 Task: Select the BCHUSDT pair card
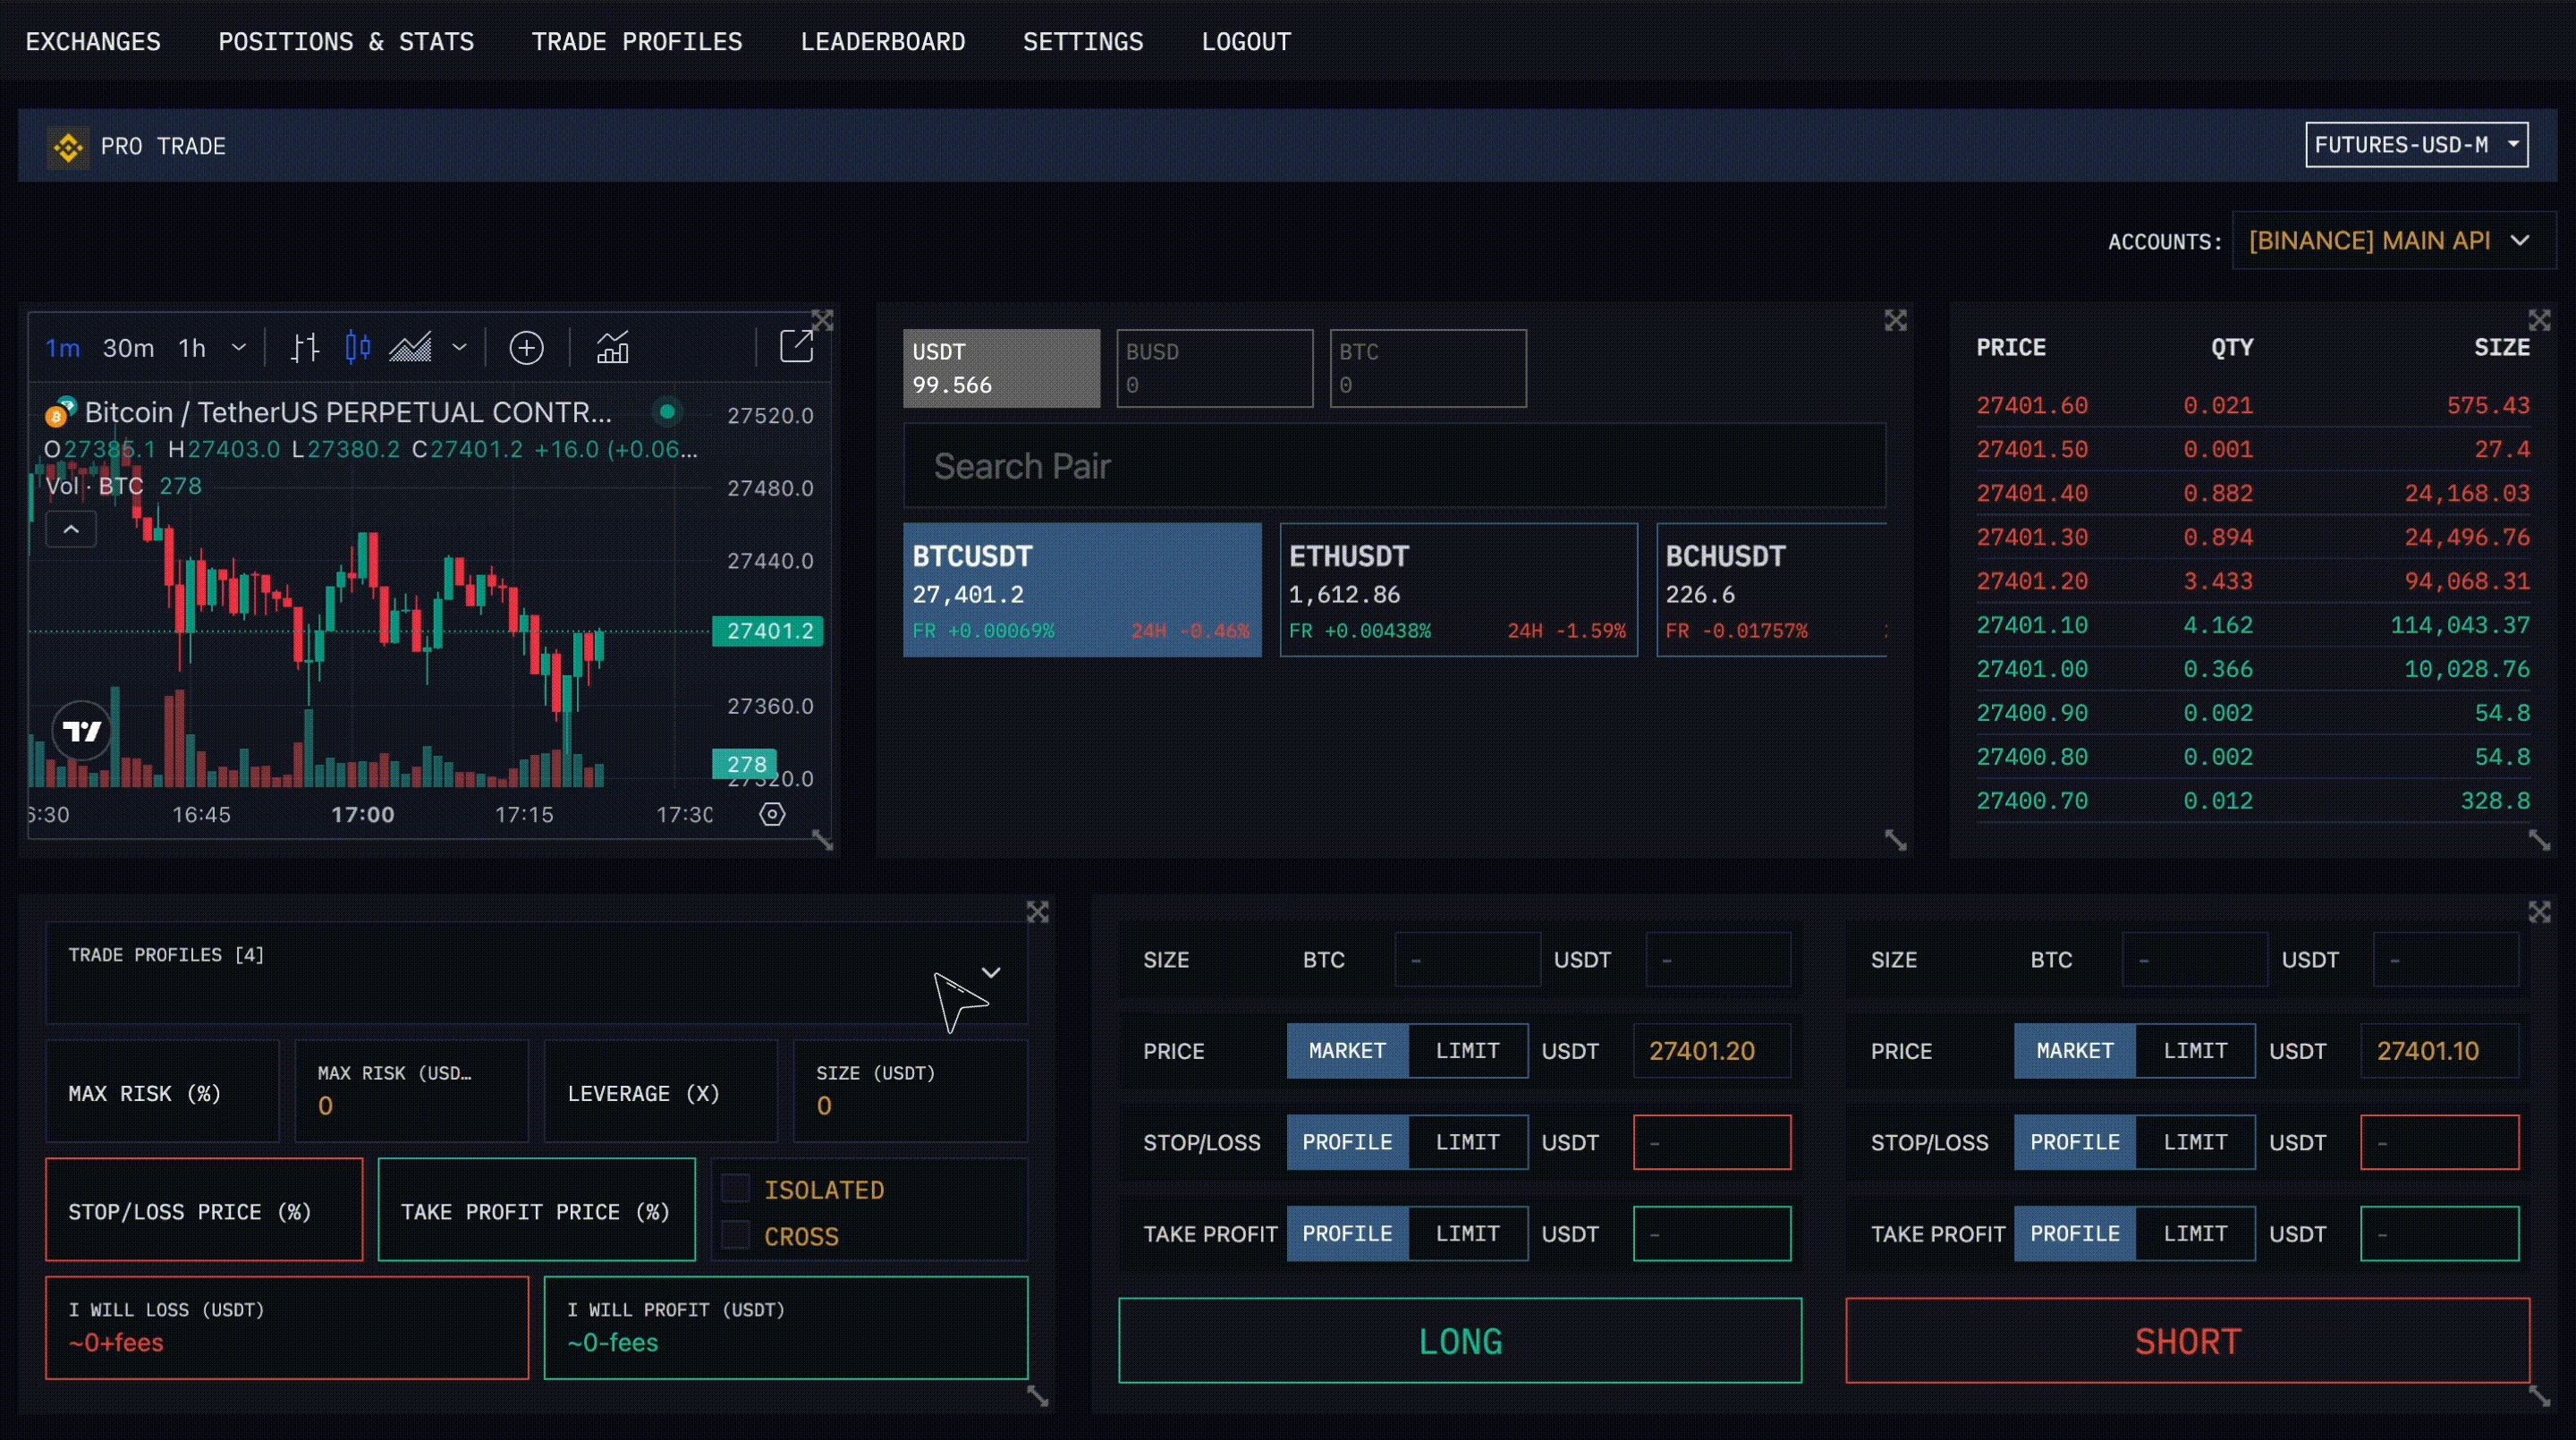(x=1771, y=590)
